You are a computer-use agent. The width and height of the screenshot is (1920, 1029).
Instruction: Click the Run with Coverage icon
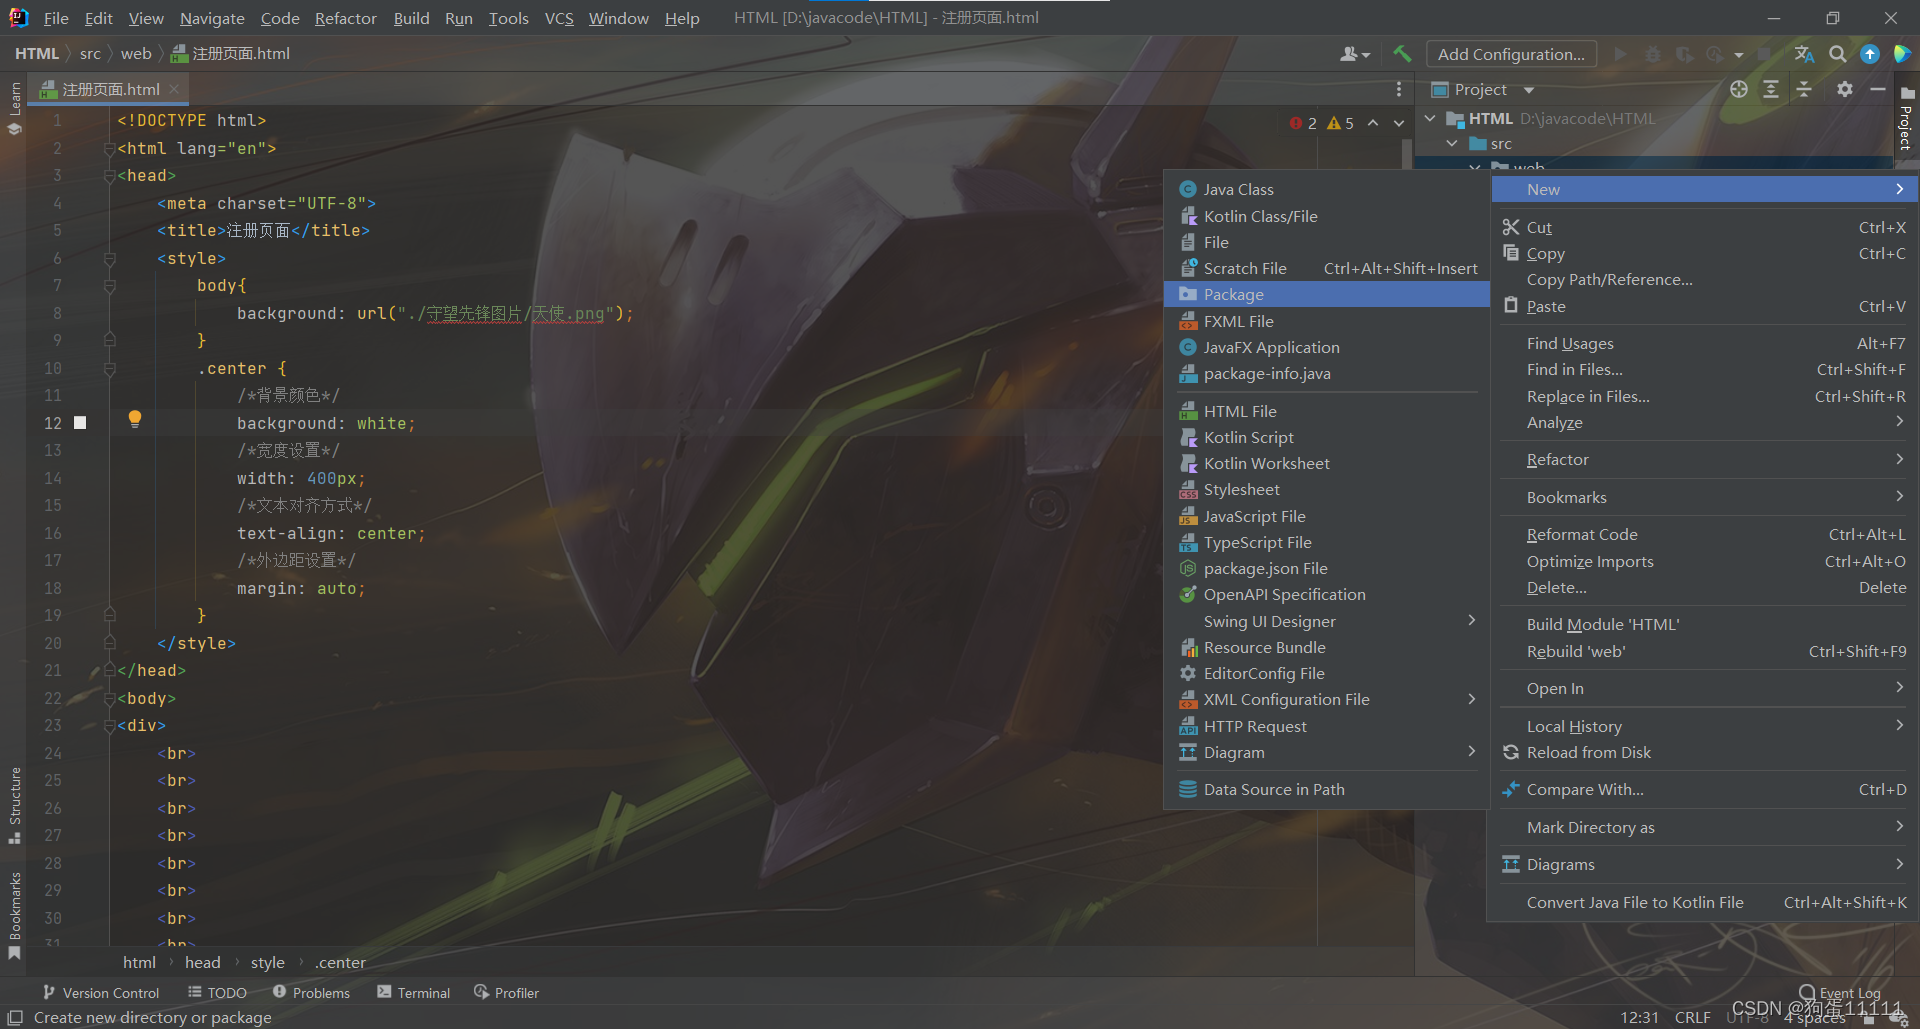(1684, 54)
